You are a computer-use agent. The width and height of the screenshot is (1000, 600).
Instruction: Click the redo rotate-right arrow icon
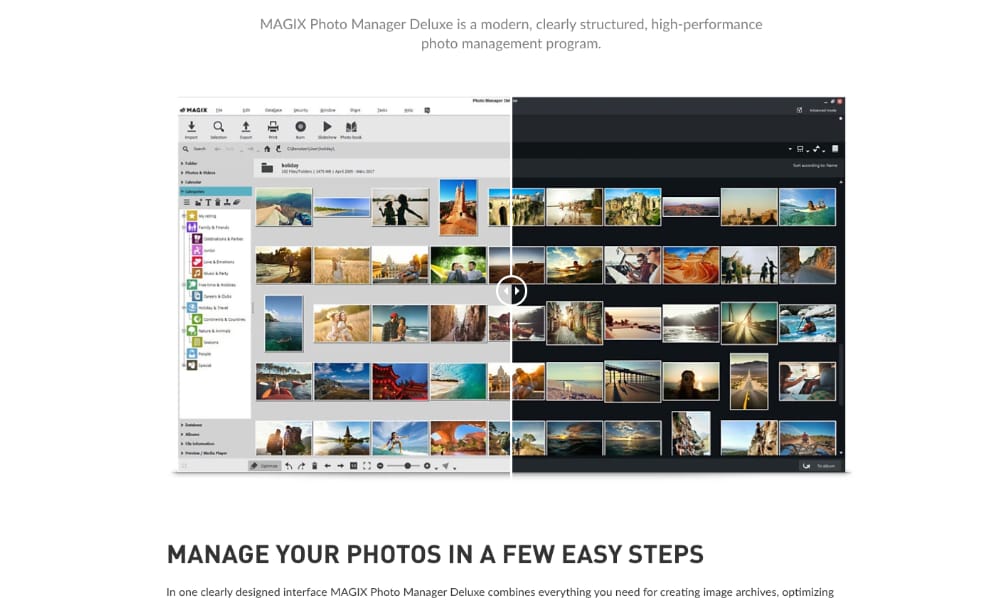(x=301, y=466)
